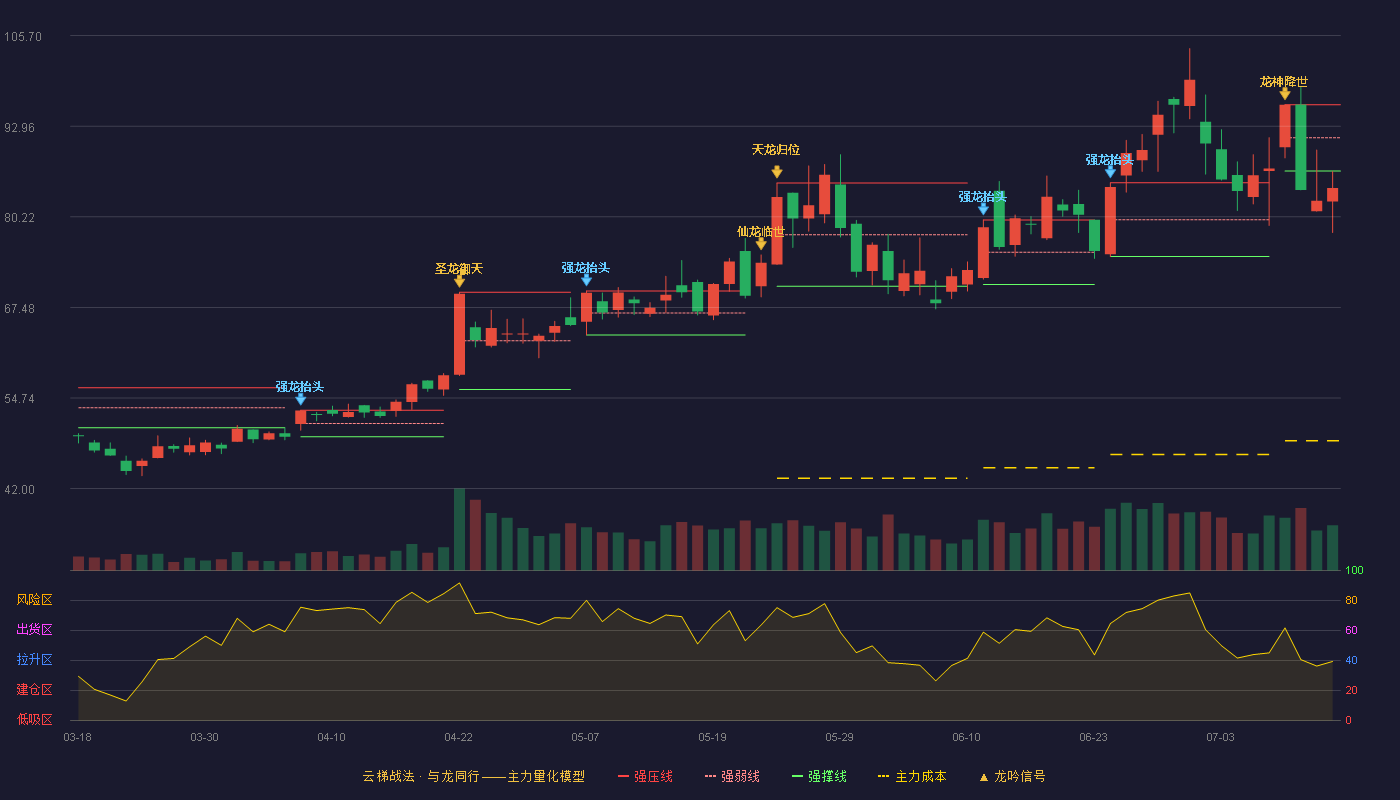Select the 龙神降世 signal label
The width and height of the screenshot is (1400, 800).
[1284, 82]
